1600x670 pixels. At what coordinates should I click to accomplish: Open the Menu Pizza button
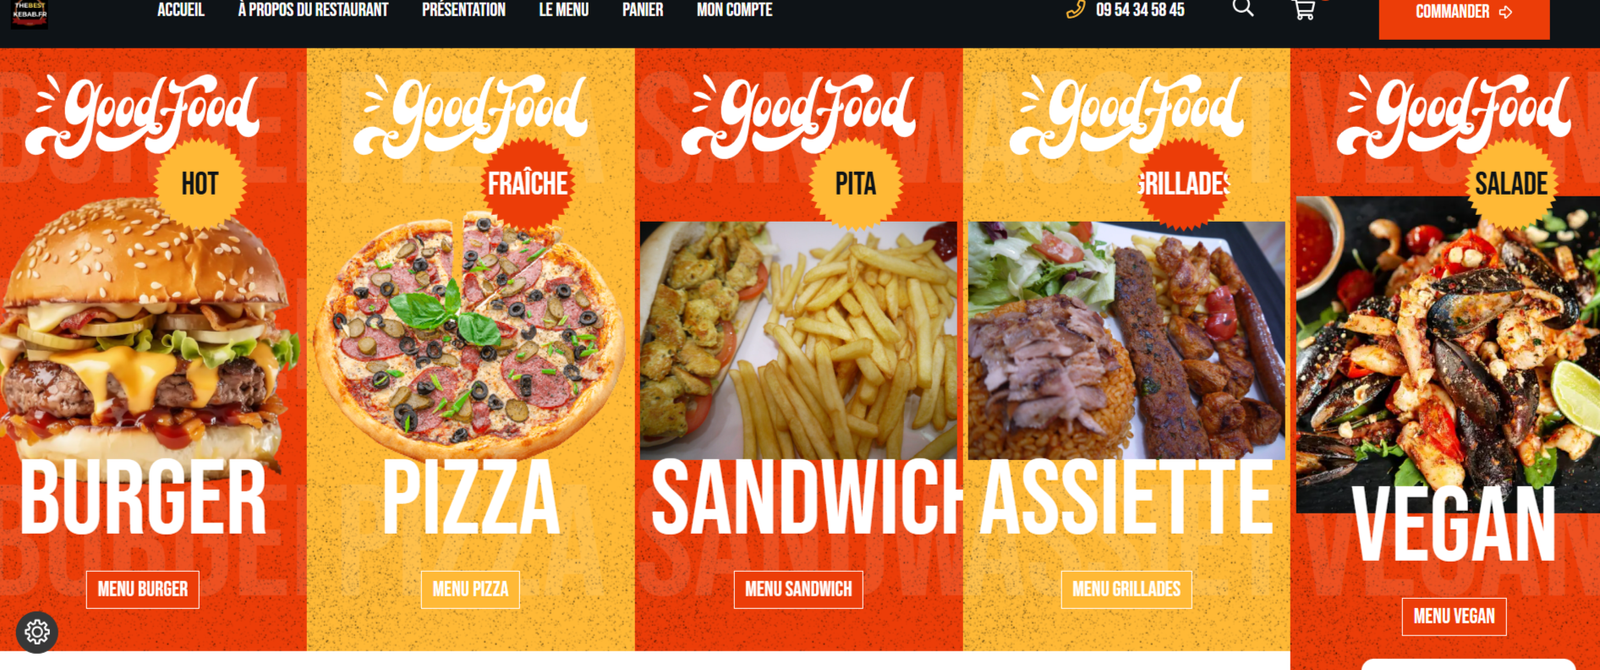[x=471, y=589]
